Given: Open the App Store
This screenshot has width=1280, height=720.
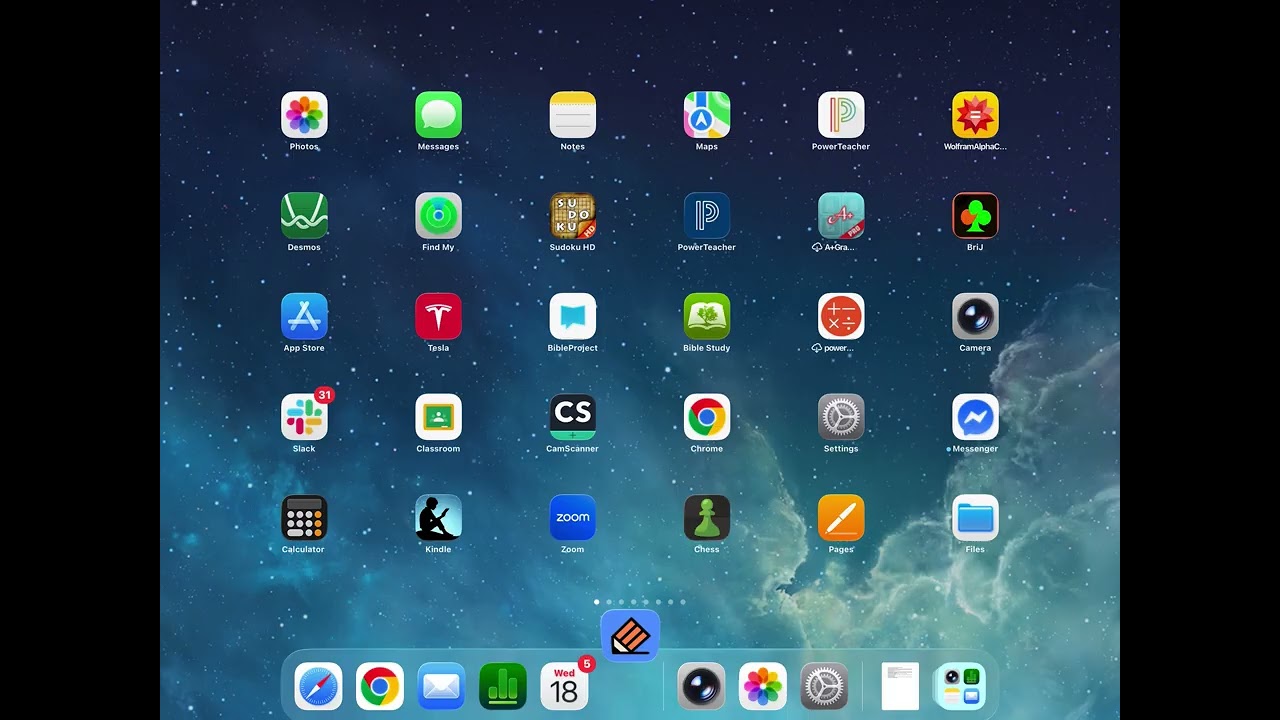Looking at the screenshot, I should pos(304,317).
